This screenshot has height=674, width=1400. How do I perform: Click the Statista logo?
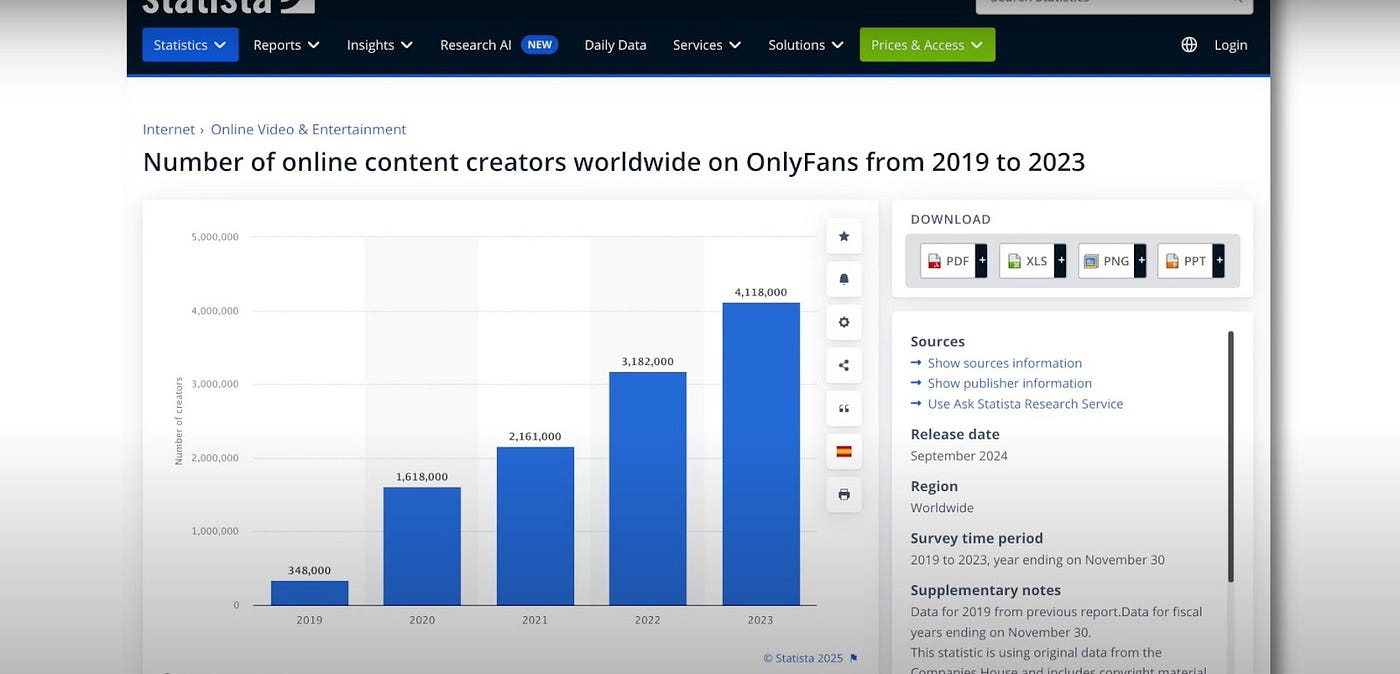click(x=228, y=5)
